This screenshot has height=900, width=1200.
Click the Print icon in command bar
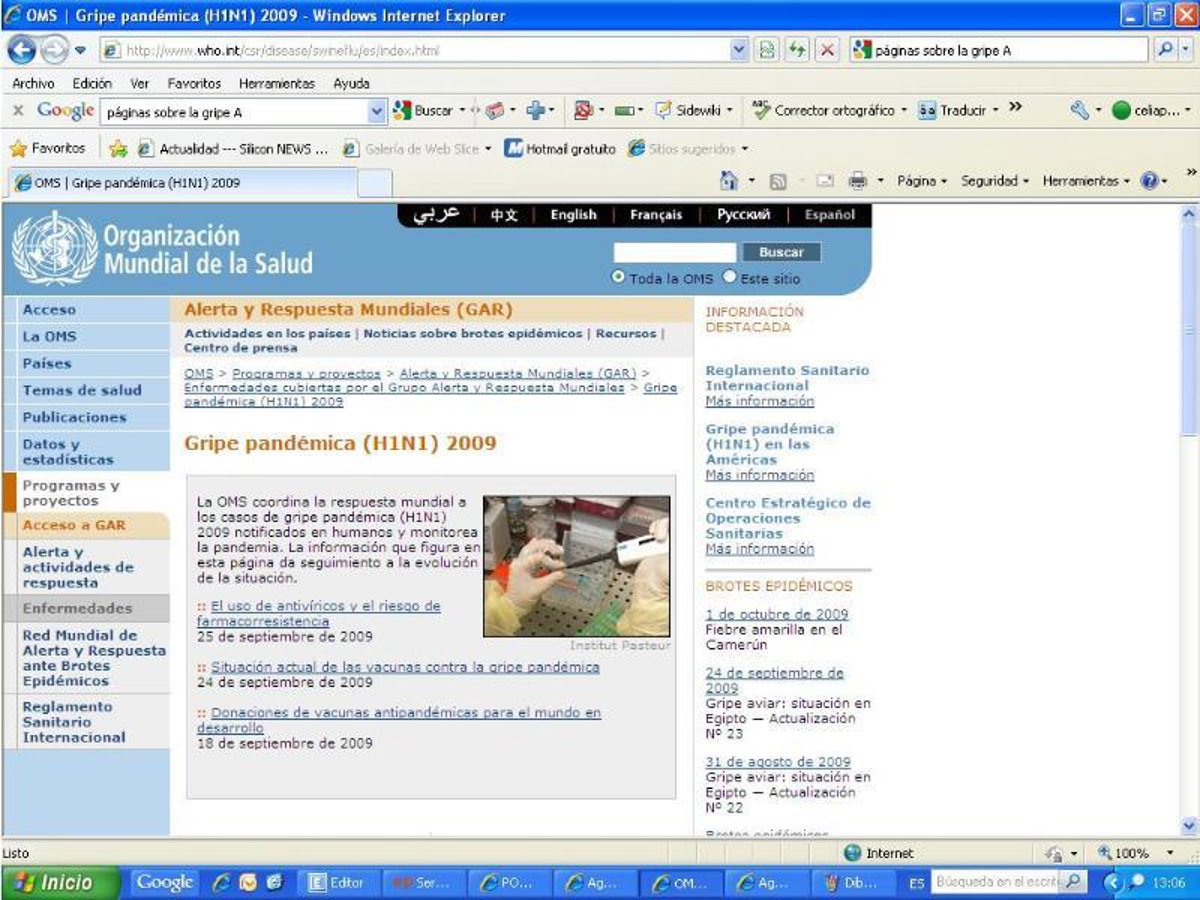(x=857, y=181)
